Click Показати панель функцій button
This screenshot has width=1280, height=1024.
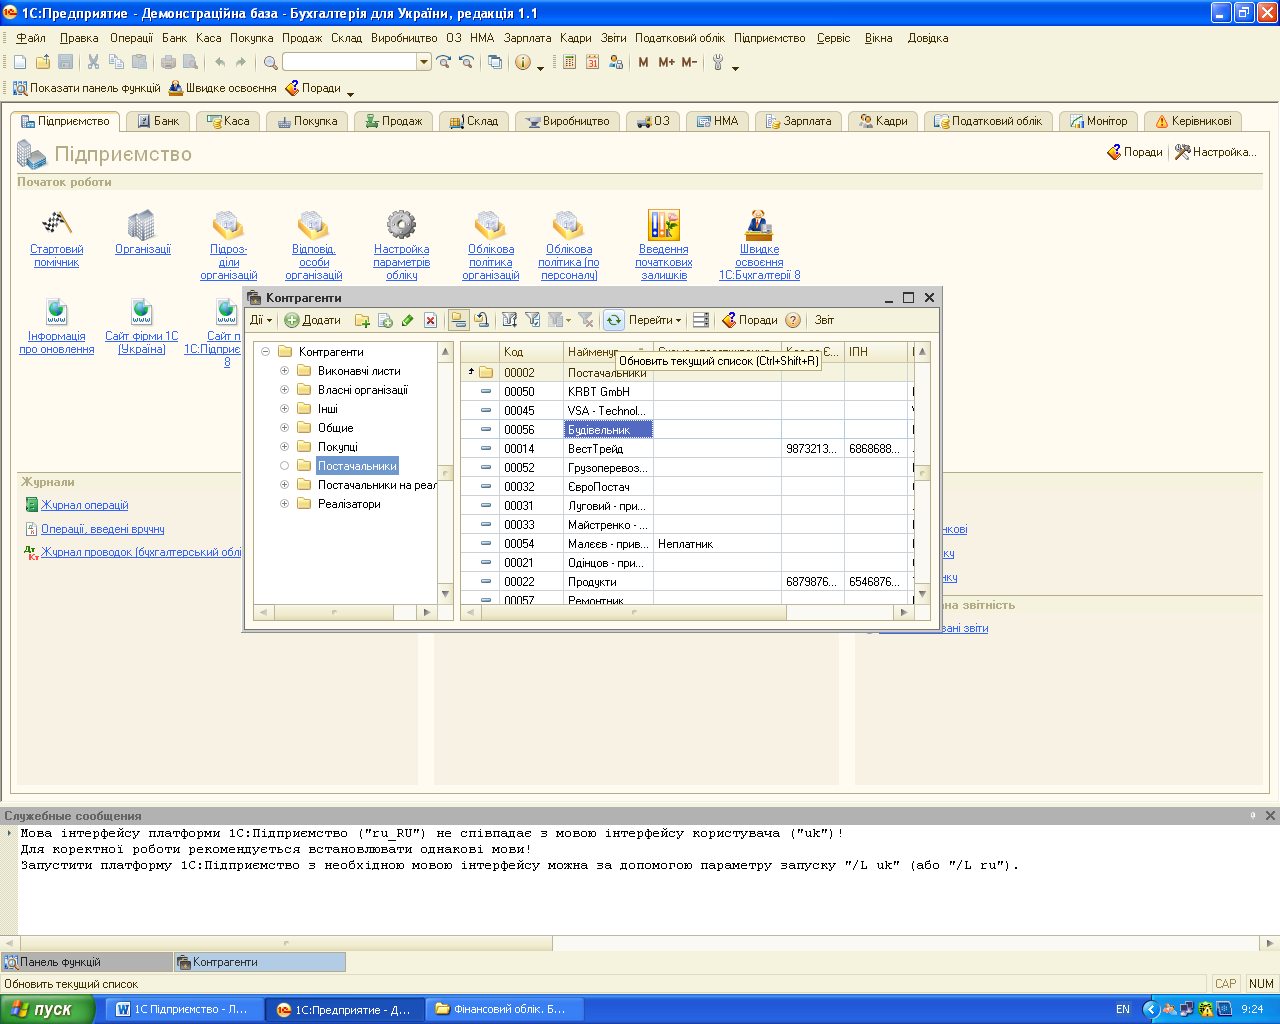[86, 88]
